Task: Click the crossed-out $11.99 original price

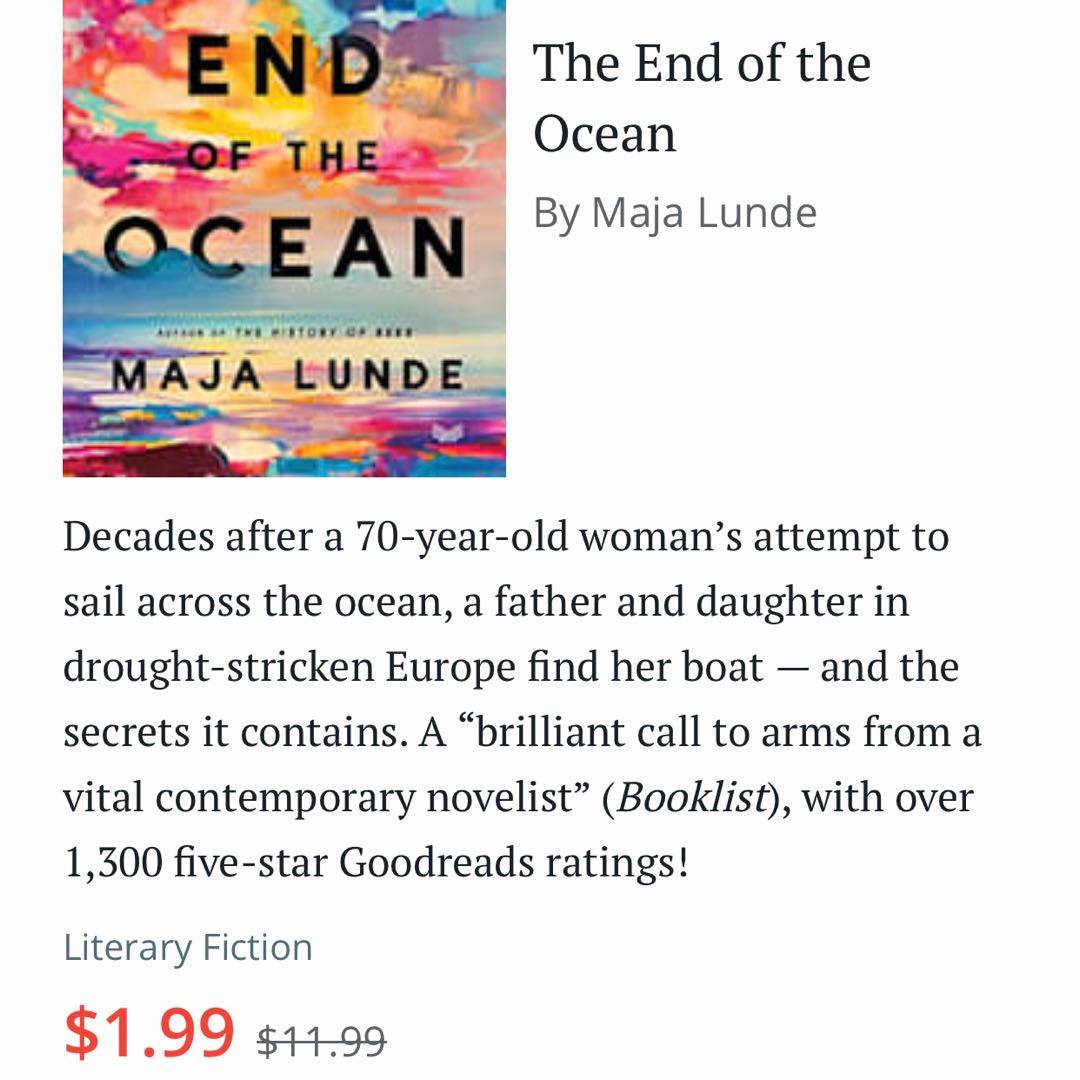Action: pos(321,1041)
